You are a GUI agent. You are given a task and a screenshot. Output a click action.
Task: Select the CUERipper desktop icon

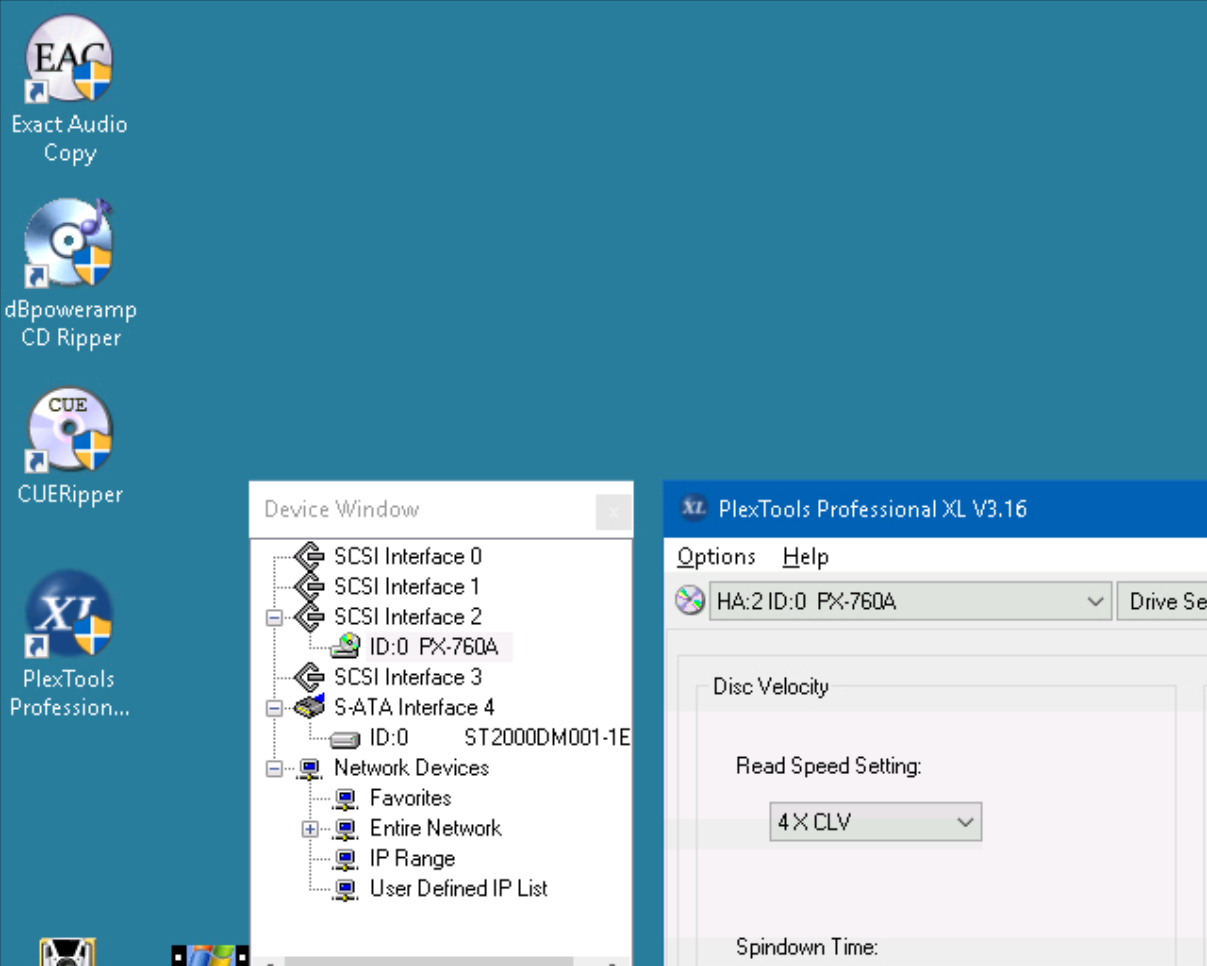69,447
